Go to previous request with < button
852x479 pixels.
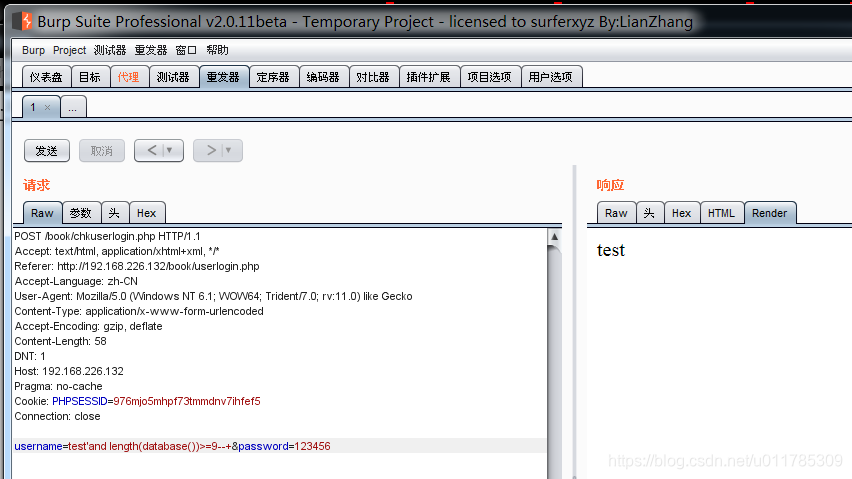click(152, 150)
